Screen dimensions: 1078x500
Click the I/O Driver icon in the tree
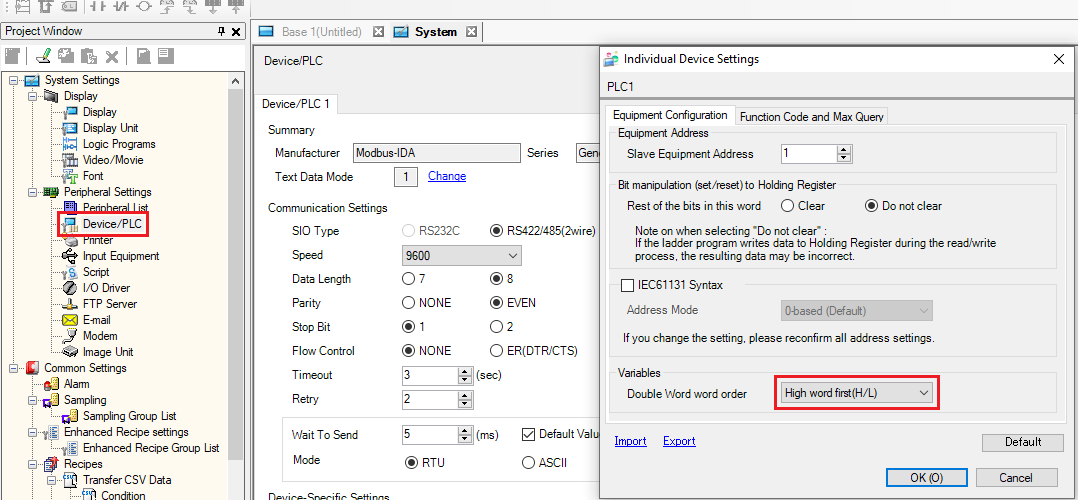coord(70,287)
